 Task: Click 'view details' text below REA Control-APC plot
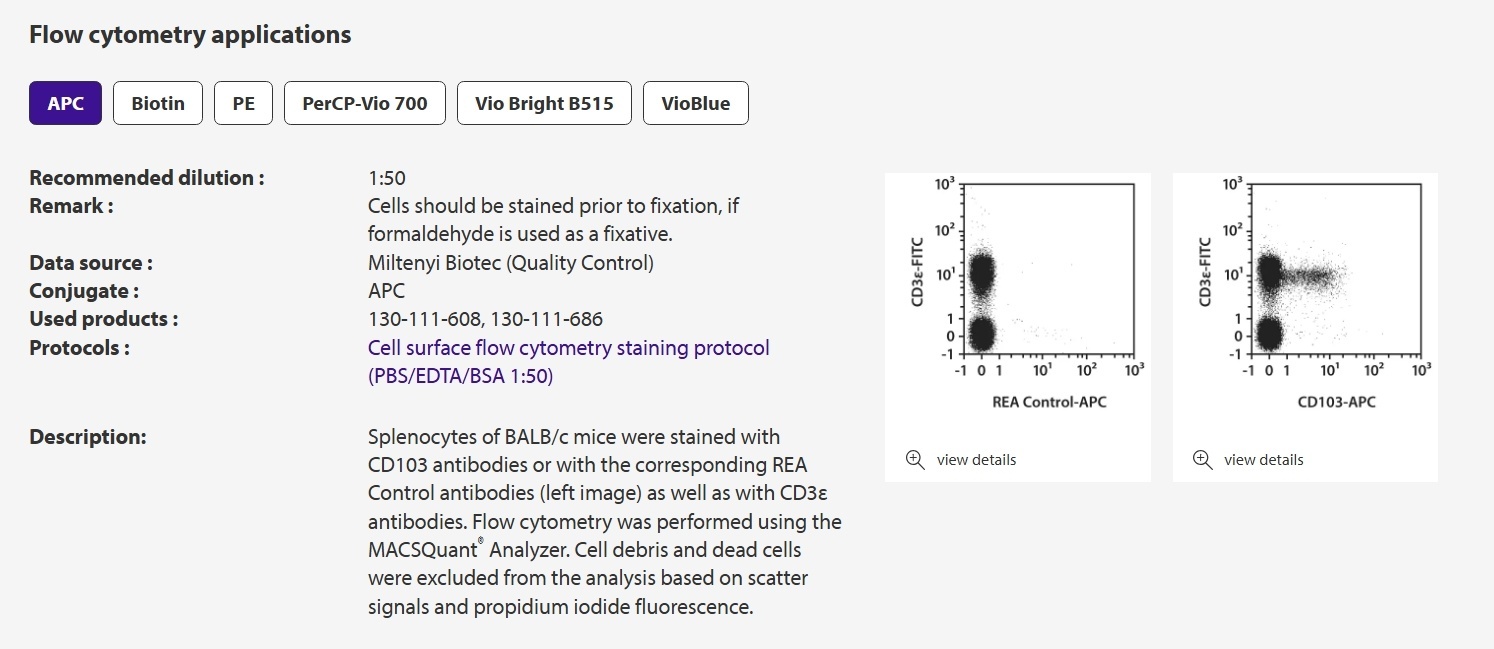point(976,460)
